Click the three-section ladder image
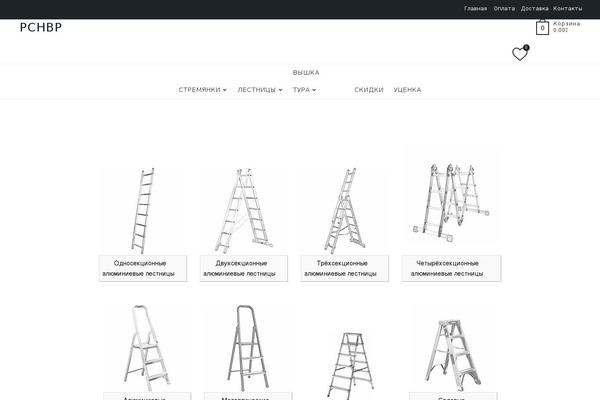The image size is (600, 400). tap(345, 211)
